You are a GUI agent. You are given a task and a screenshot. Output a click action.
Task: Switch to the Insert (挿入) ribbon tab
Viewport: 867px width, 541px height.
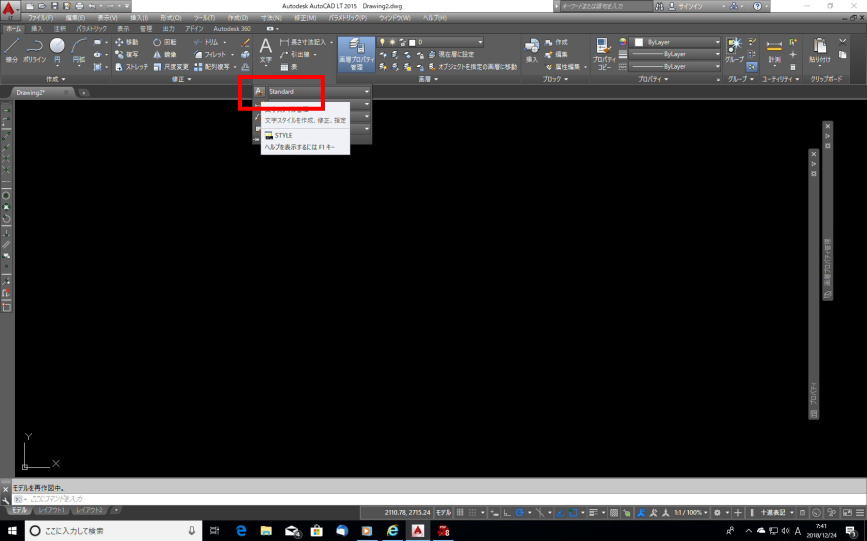37,29
